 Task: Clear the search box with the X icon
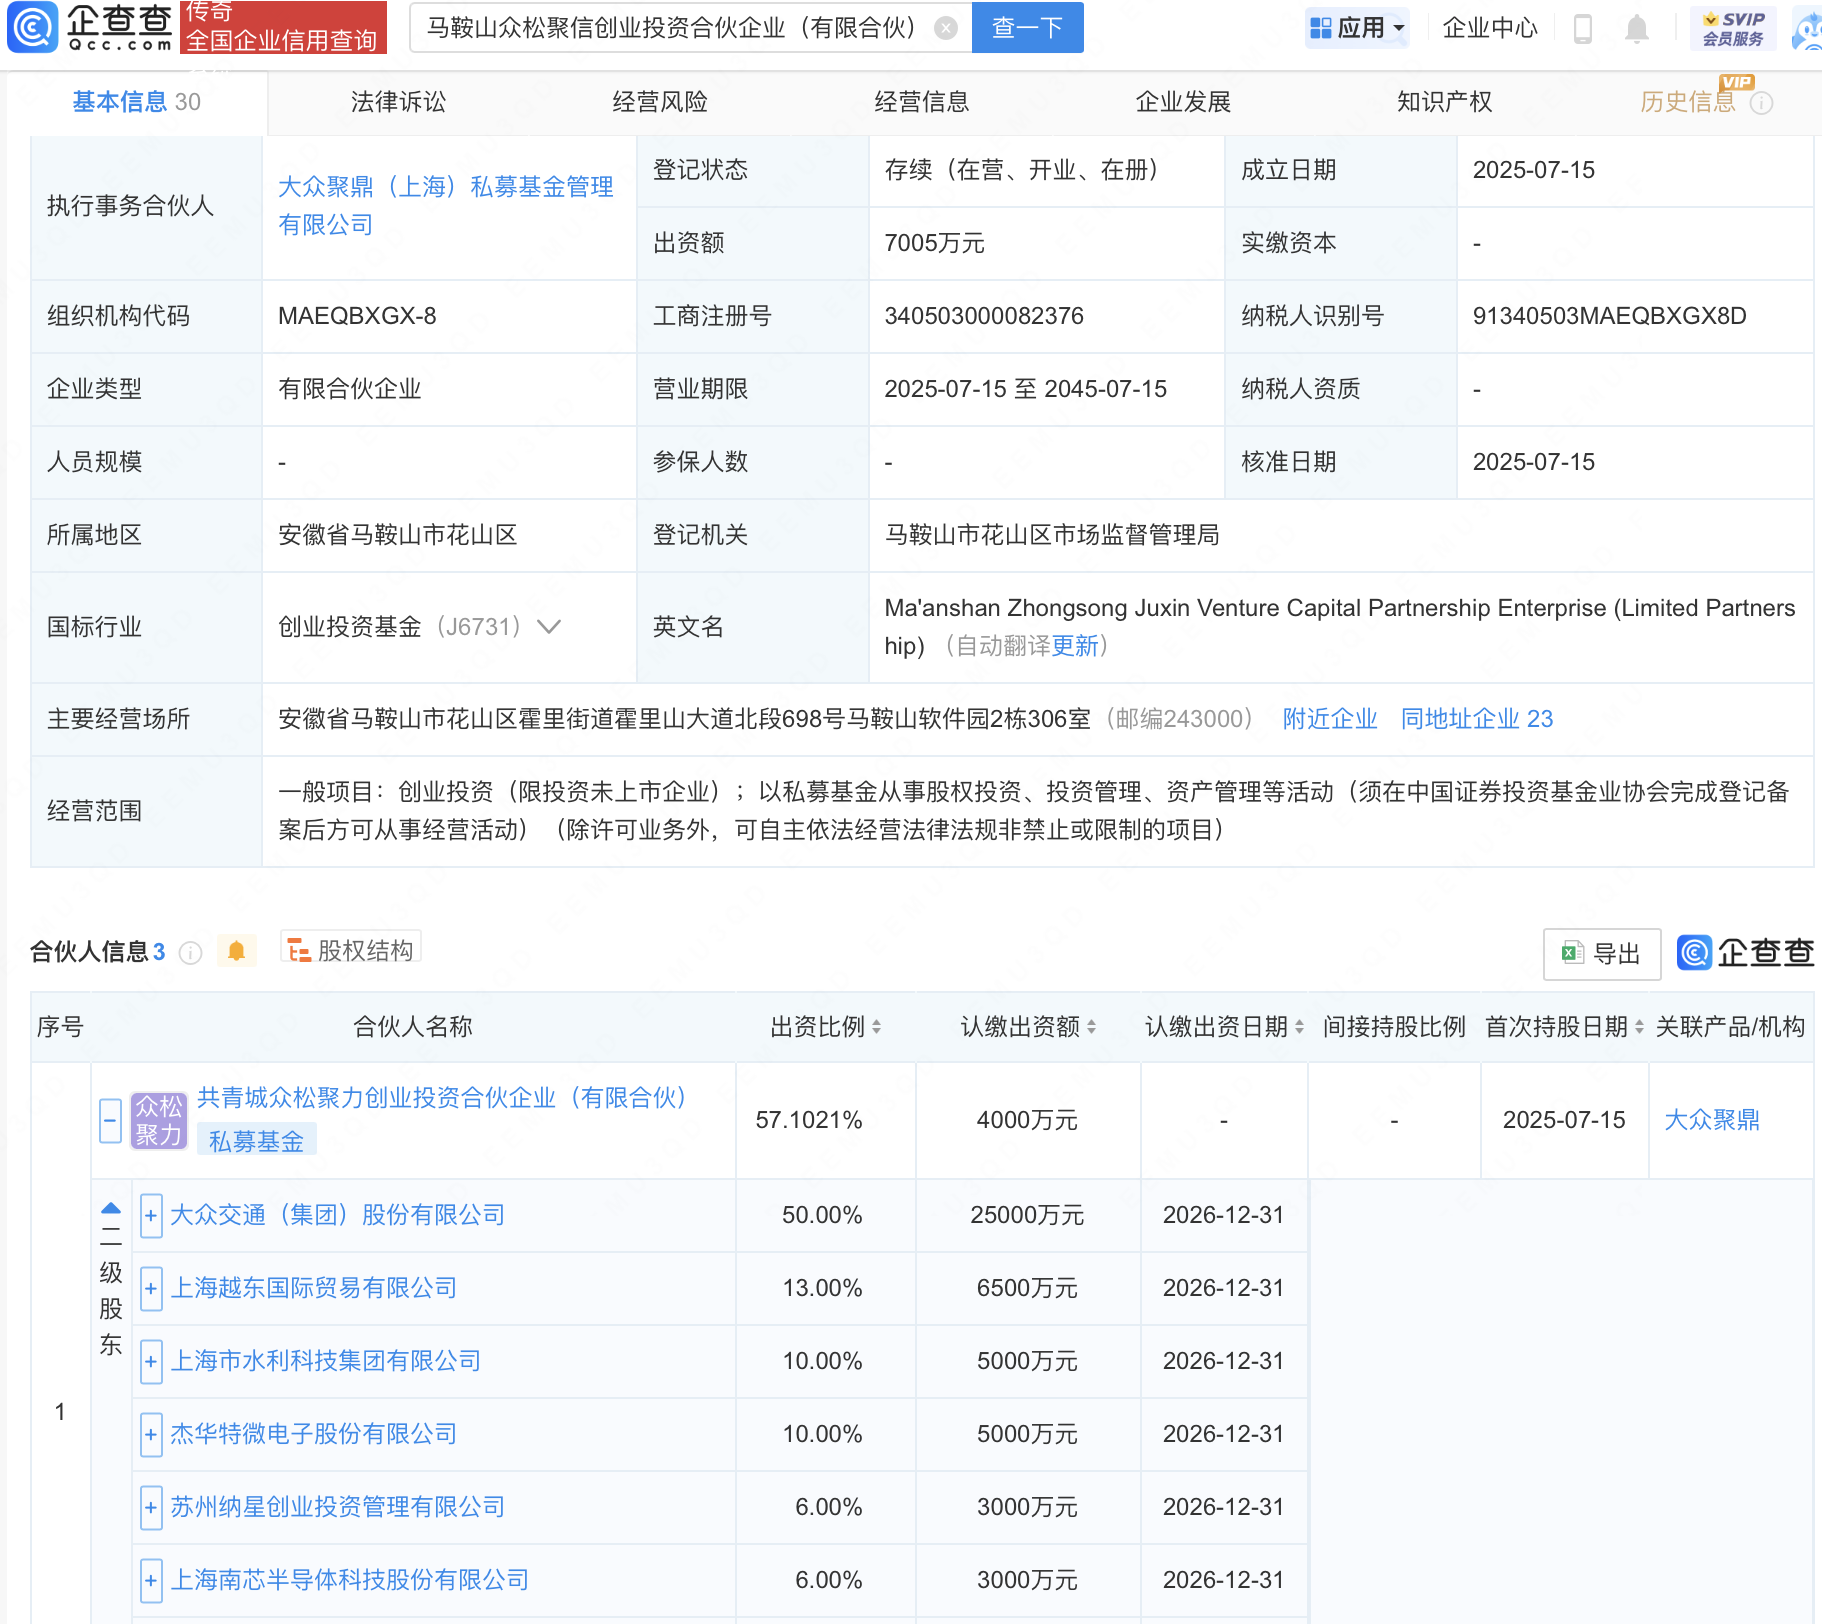tap(945, 28)
